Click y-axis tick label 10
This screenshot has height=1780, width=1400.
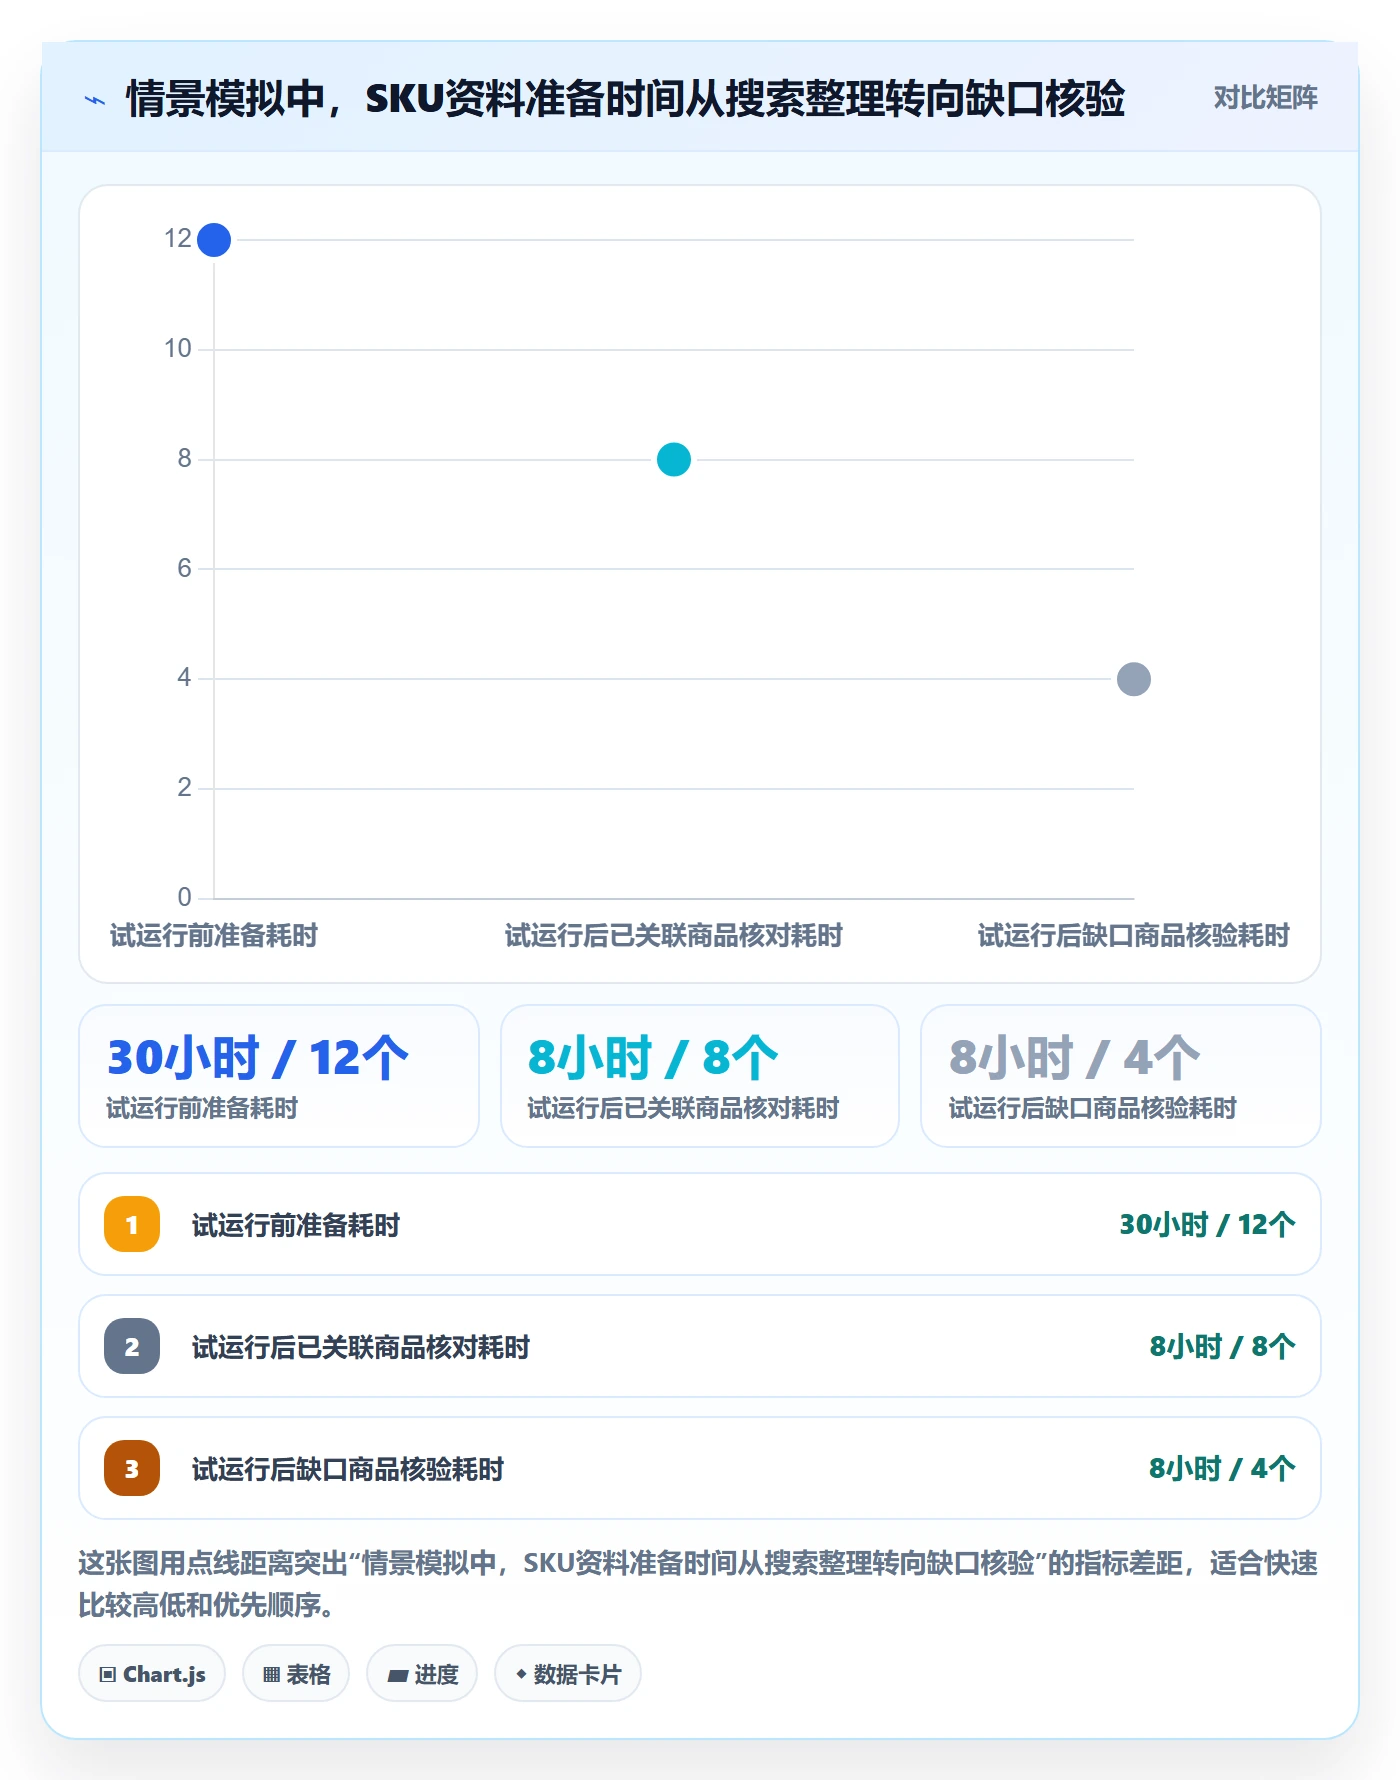coord(178,349)
